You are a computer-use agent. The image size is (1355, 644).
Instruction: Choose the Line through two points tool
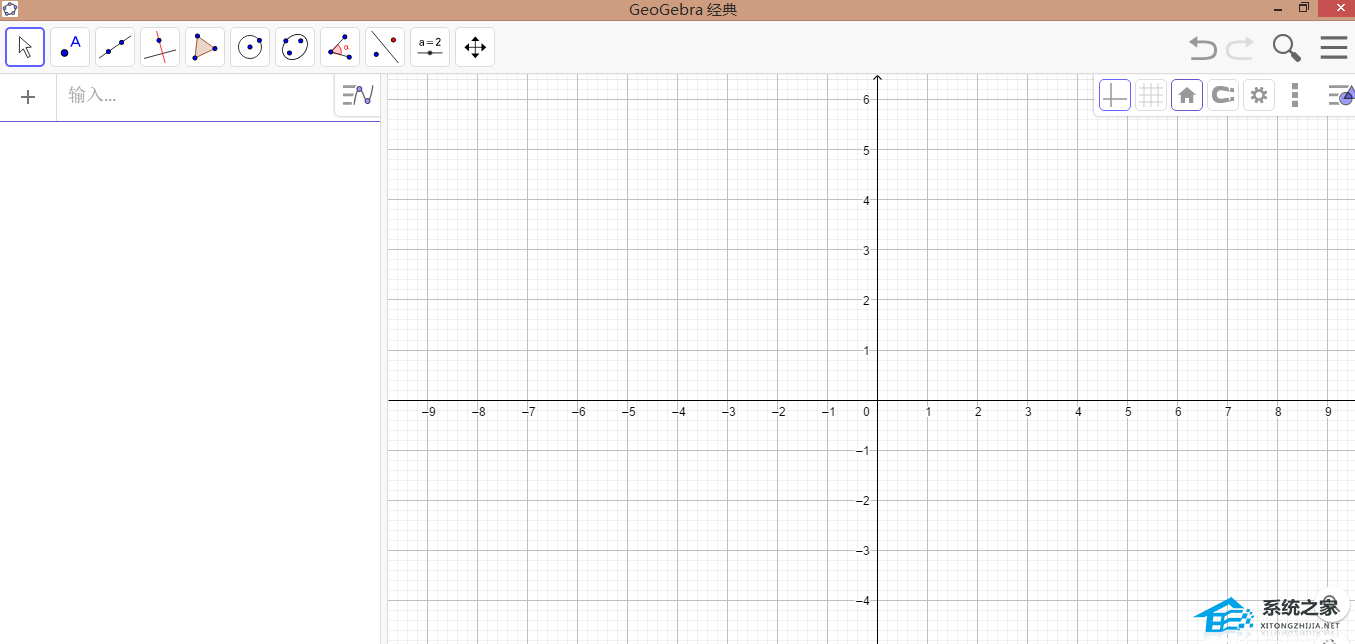tap(115, 47)
